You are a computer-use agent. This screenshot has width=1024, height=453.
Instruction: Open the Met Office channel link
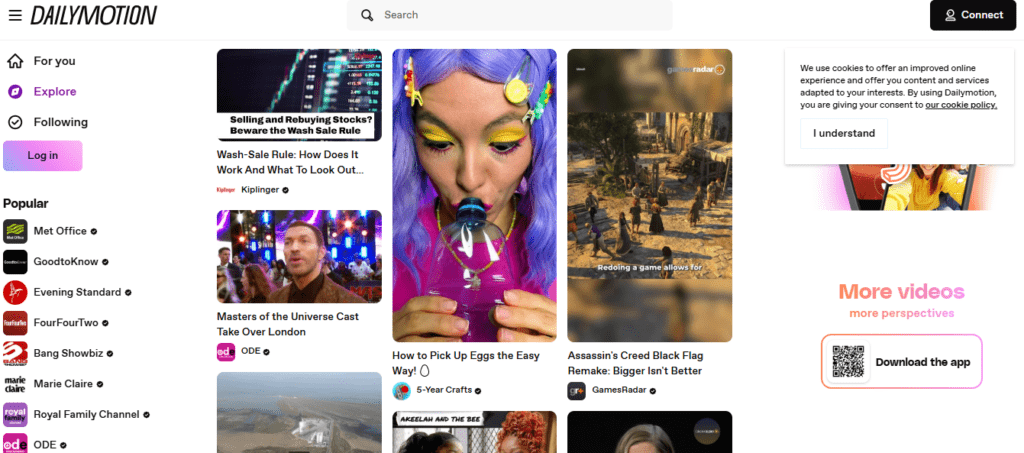coord(60,231)
